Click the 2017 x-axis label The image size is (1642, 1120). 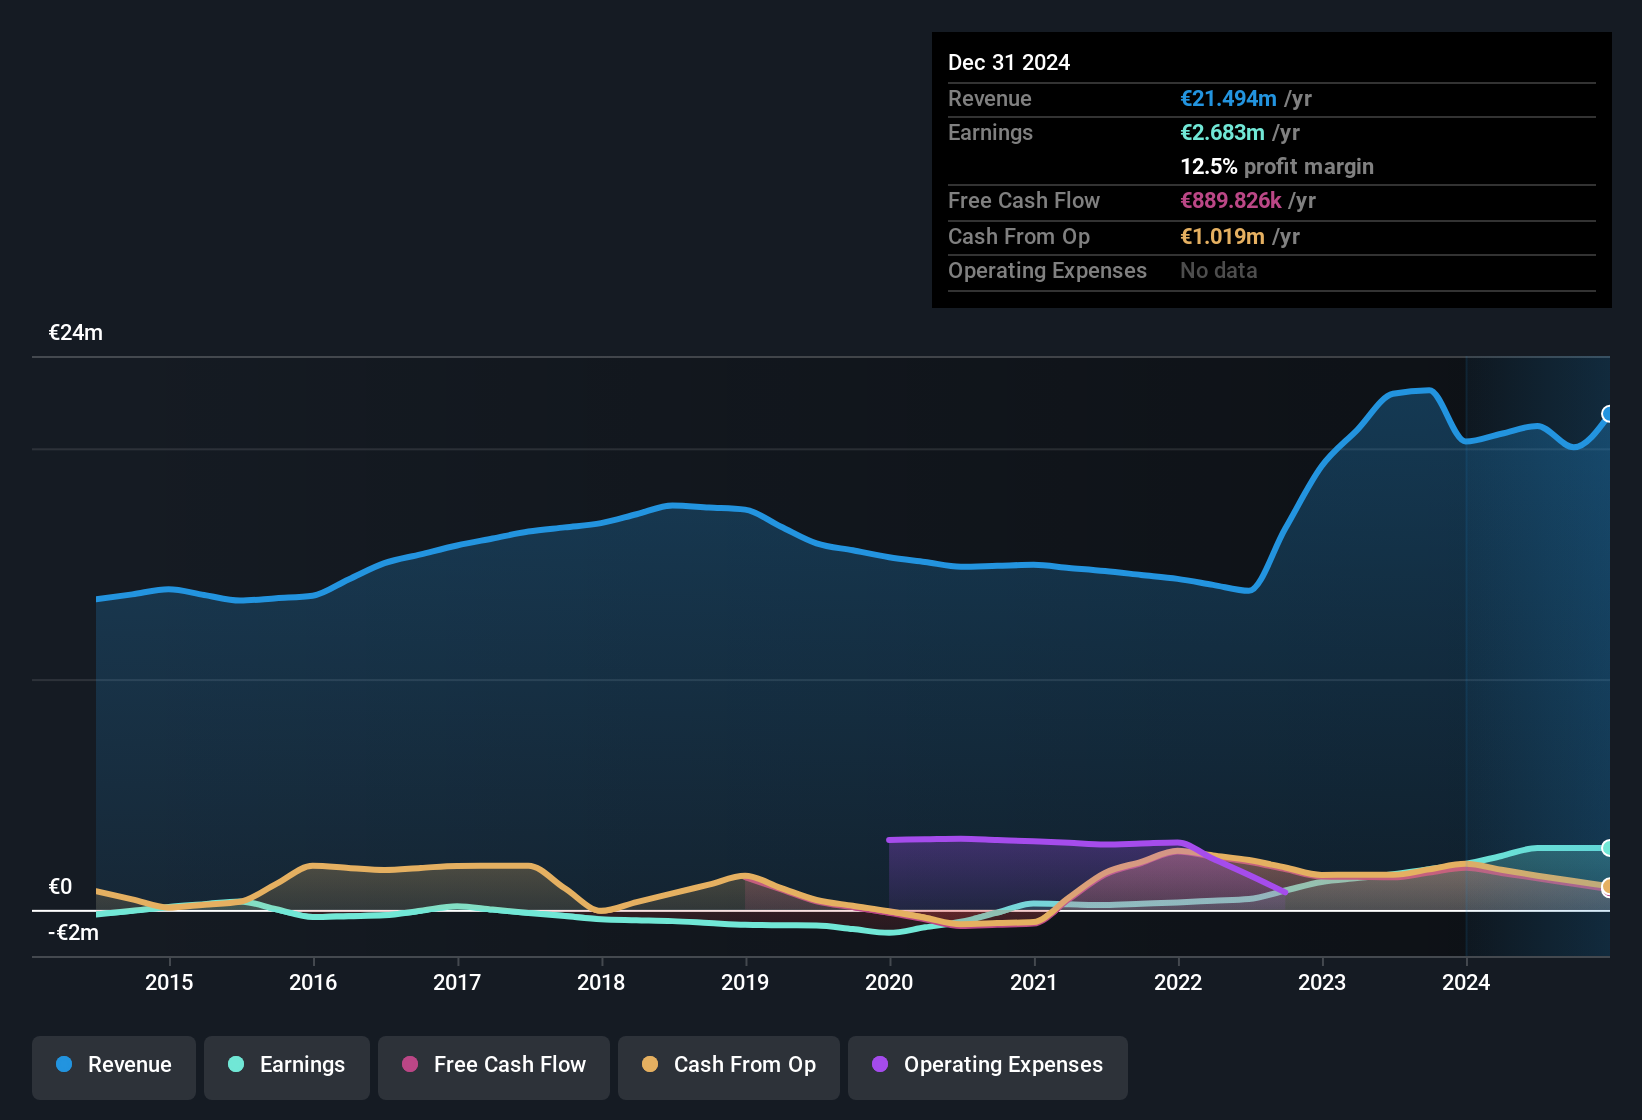pos(457,982)
